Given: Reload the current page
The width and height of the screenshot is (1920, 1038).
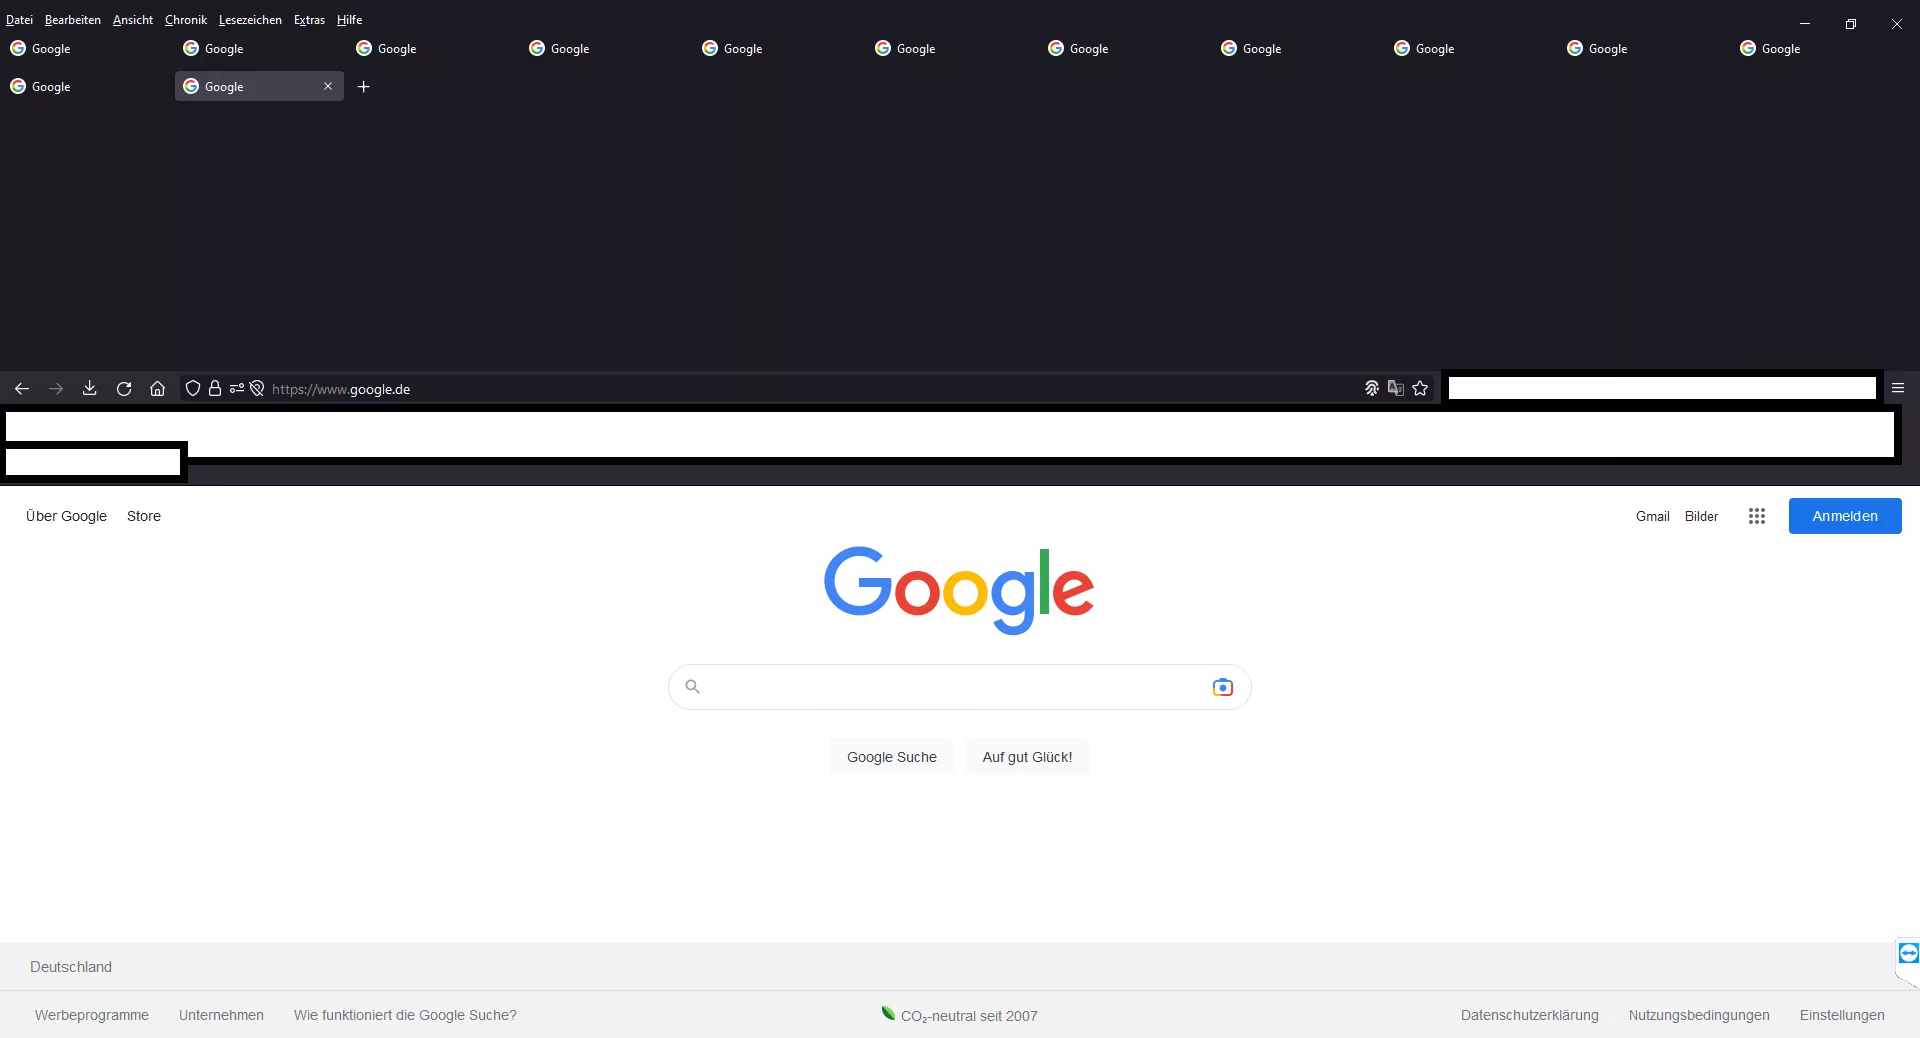Looking at the screenshot, I should tap(124, 389).
